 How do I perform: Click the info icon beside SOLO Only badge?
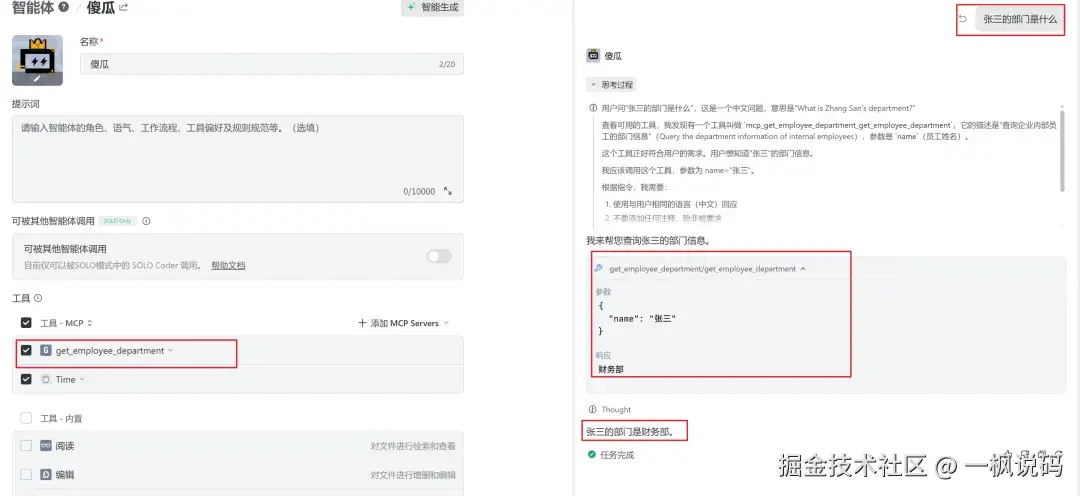tap(146, 221)
